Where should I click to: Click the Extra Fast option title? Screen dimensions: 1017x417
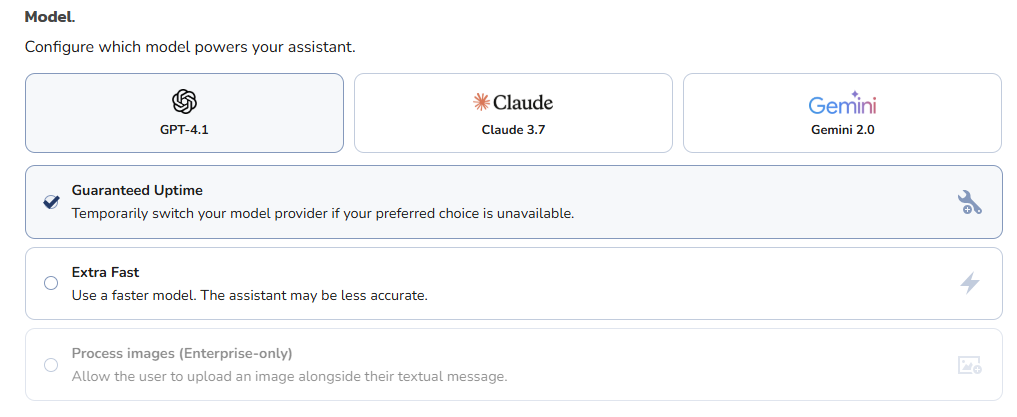click(105, 272)
